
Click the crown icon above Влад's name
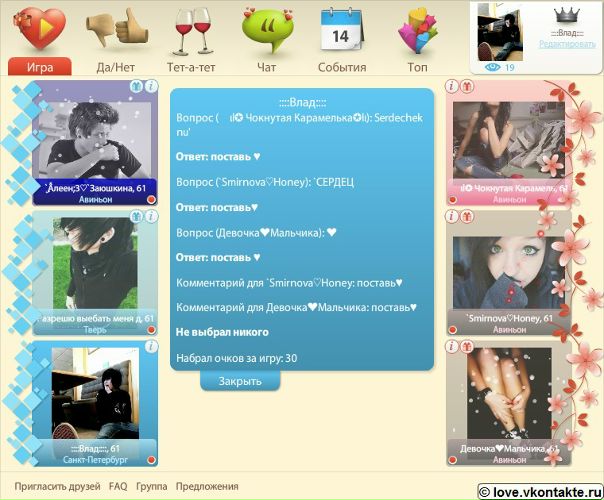click(567, 15)
